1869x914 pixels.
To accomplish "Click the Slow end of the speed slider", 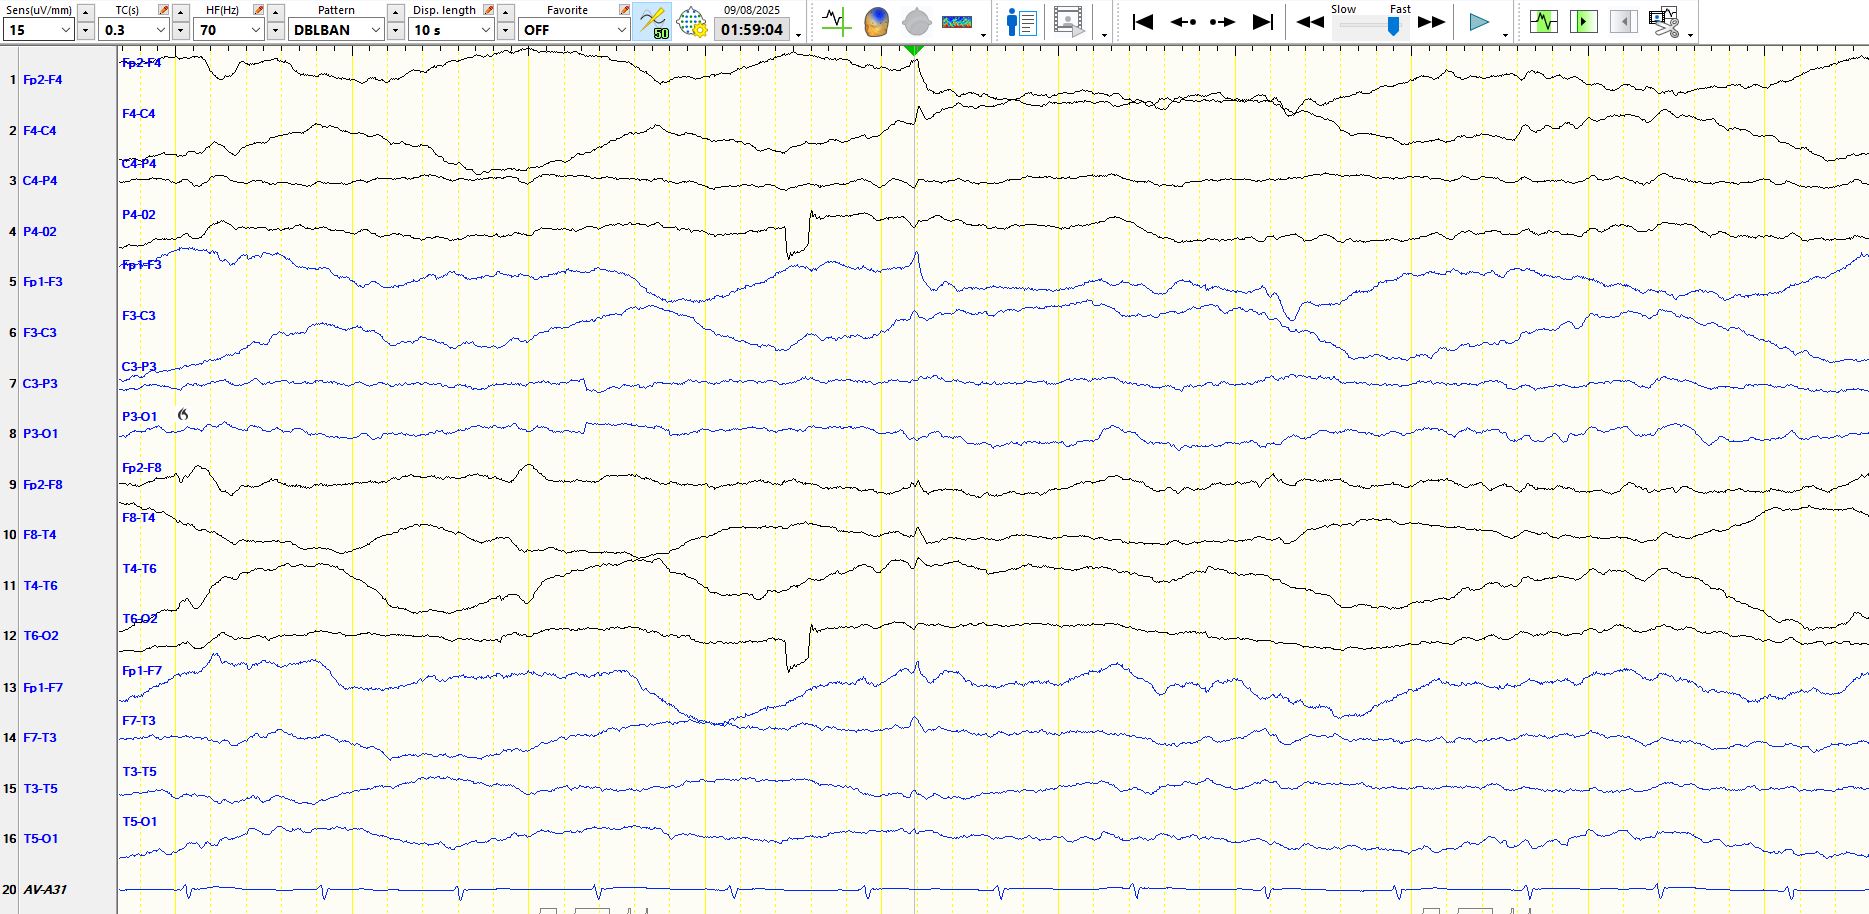I will pyautogui.click(x=1343, y=9).
